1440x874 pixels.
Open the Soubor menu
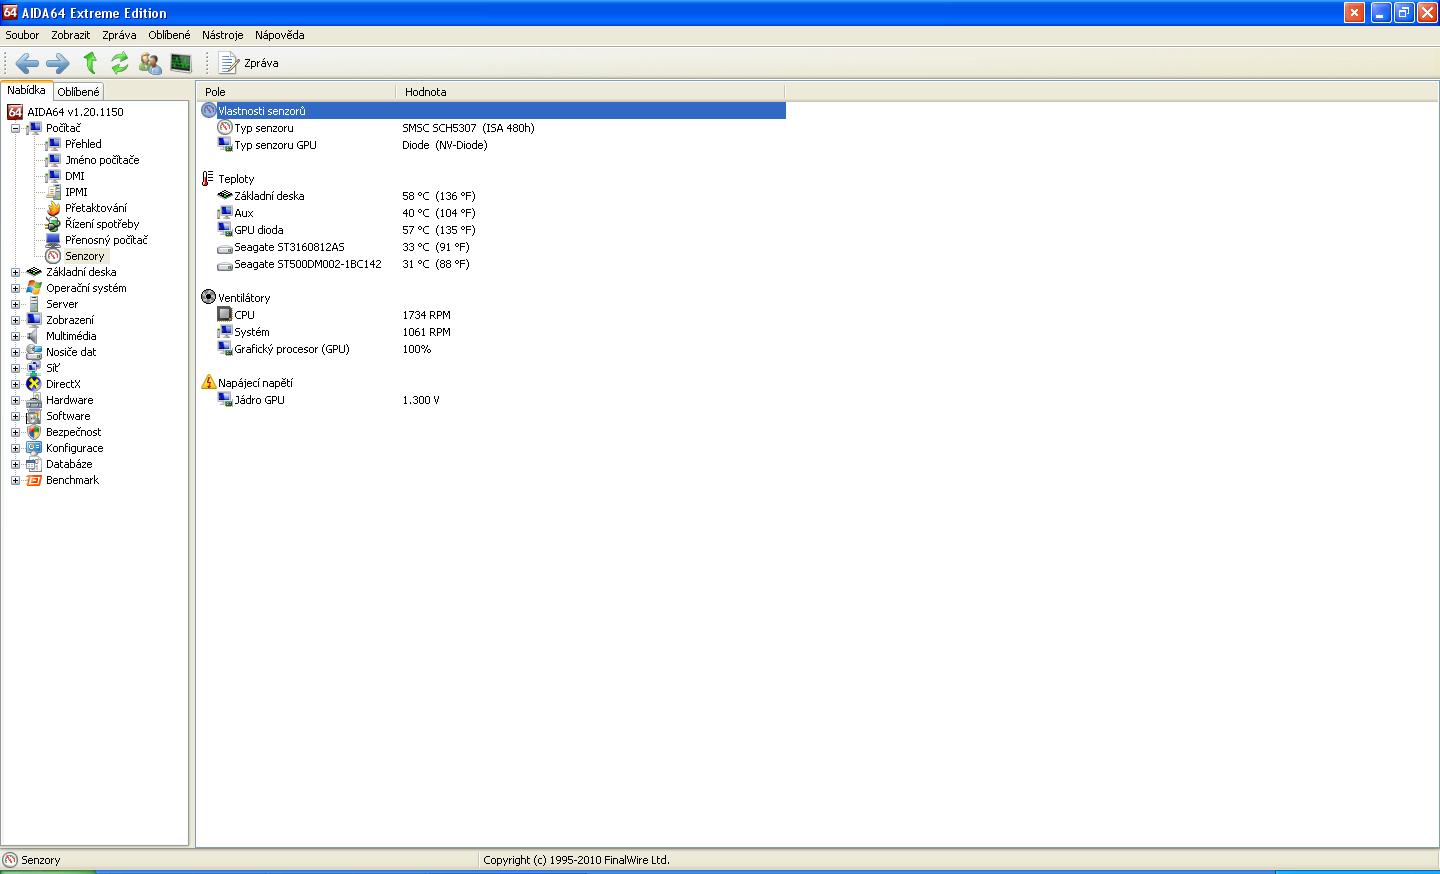(x=22, y=35)
